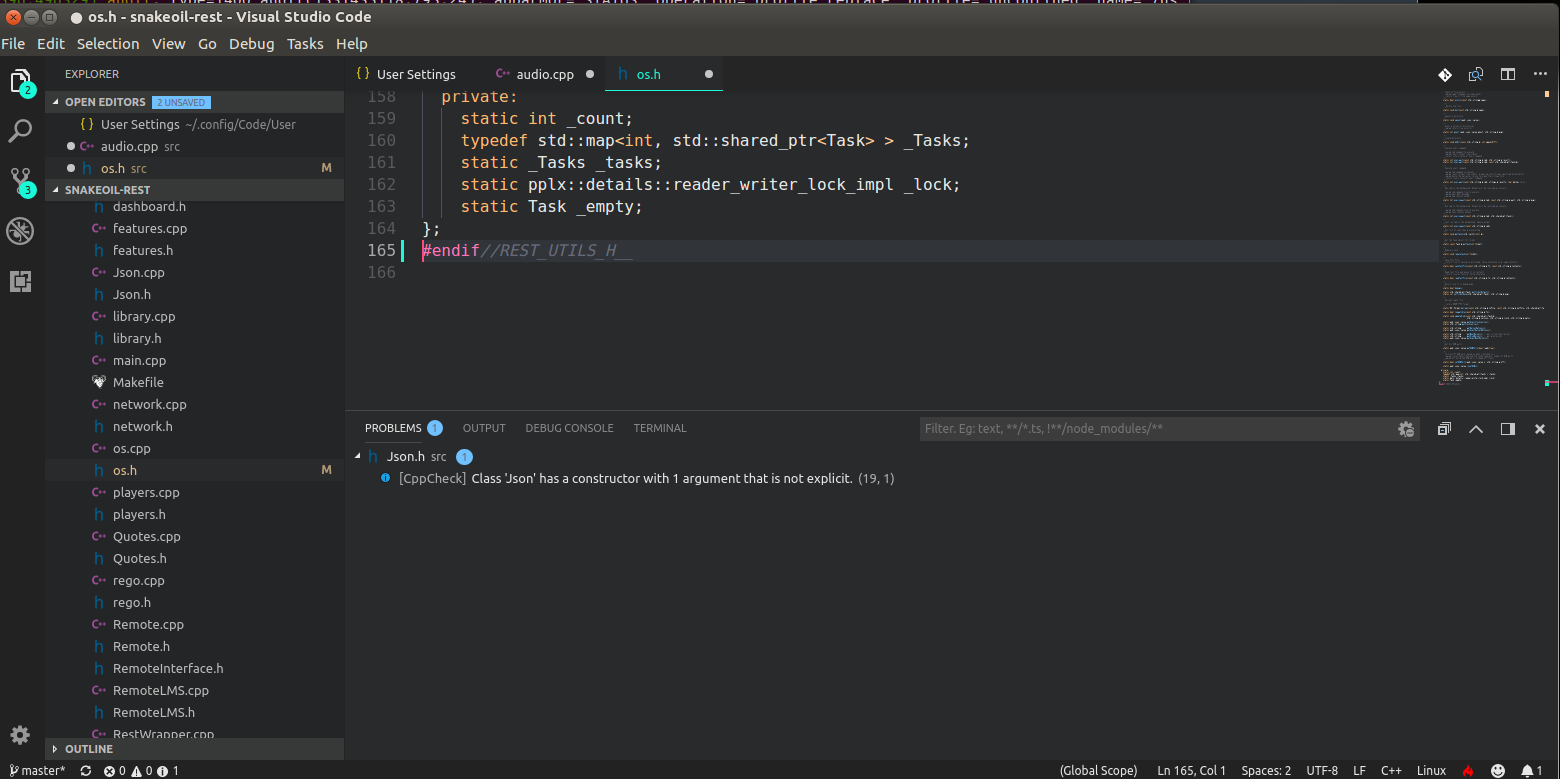Collapse the Open Editors section
1560x779 pixels.
click(x=55, y=102)
